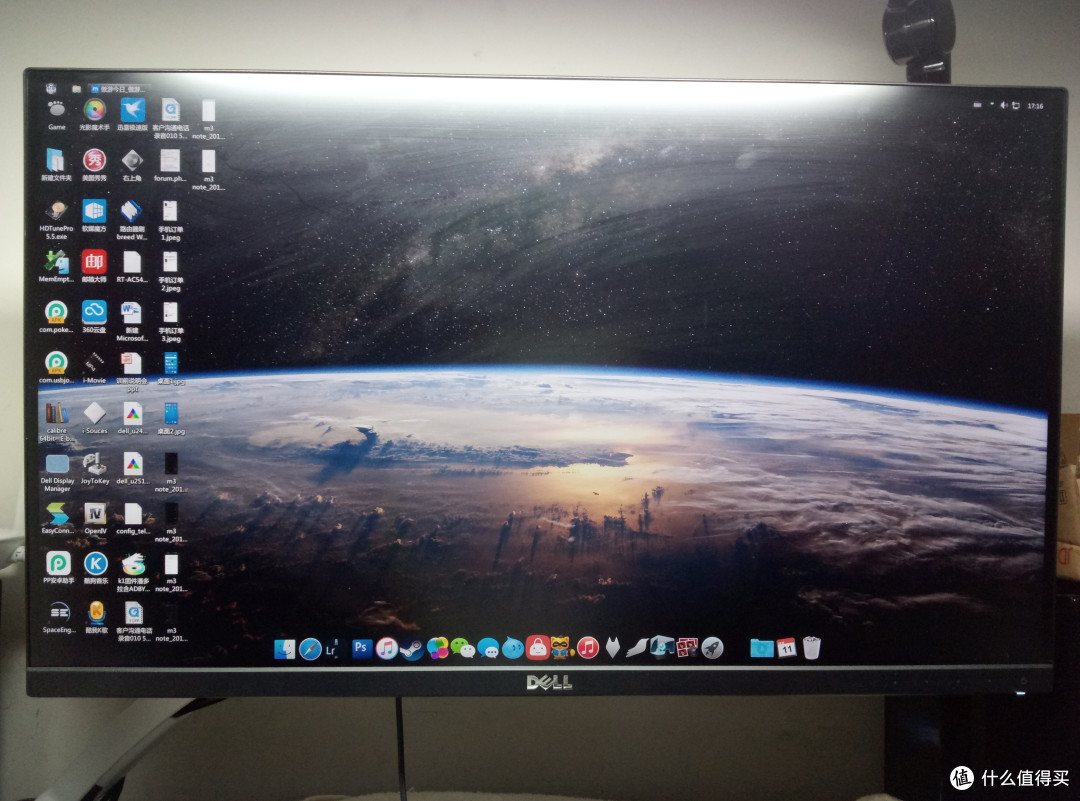
Task: Switch to the 傲游今日 window in top bar
Action: pos(118,89)
